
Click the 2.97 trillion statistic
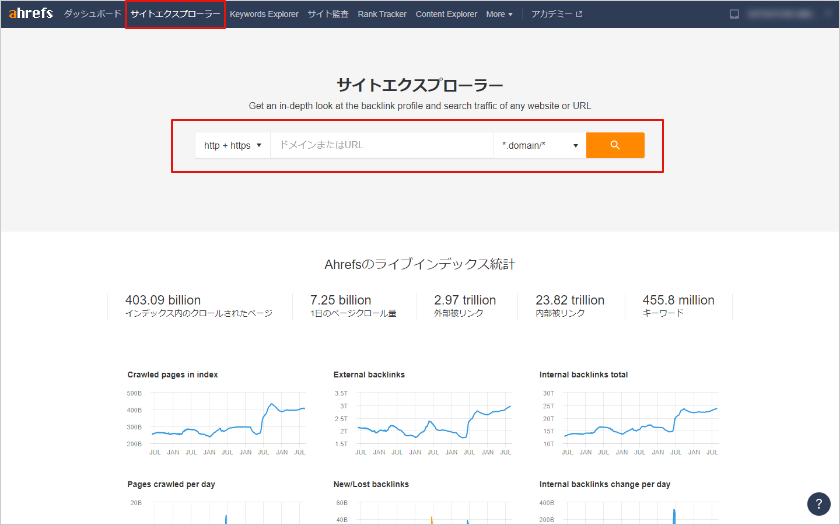tap(465, 300)
